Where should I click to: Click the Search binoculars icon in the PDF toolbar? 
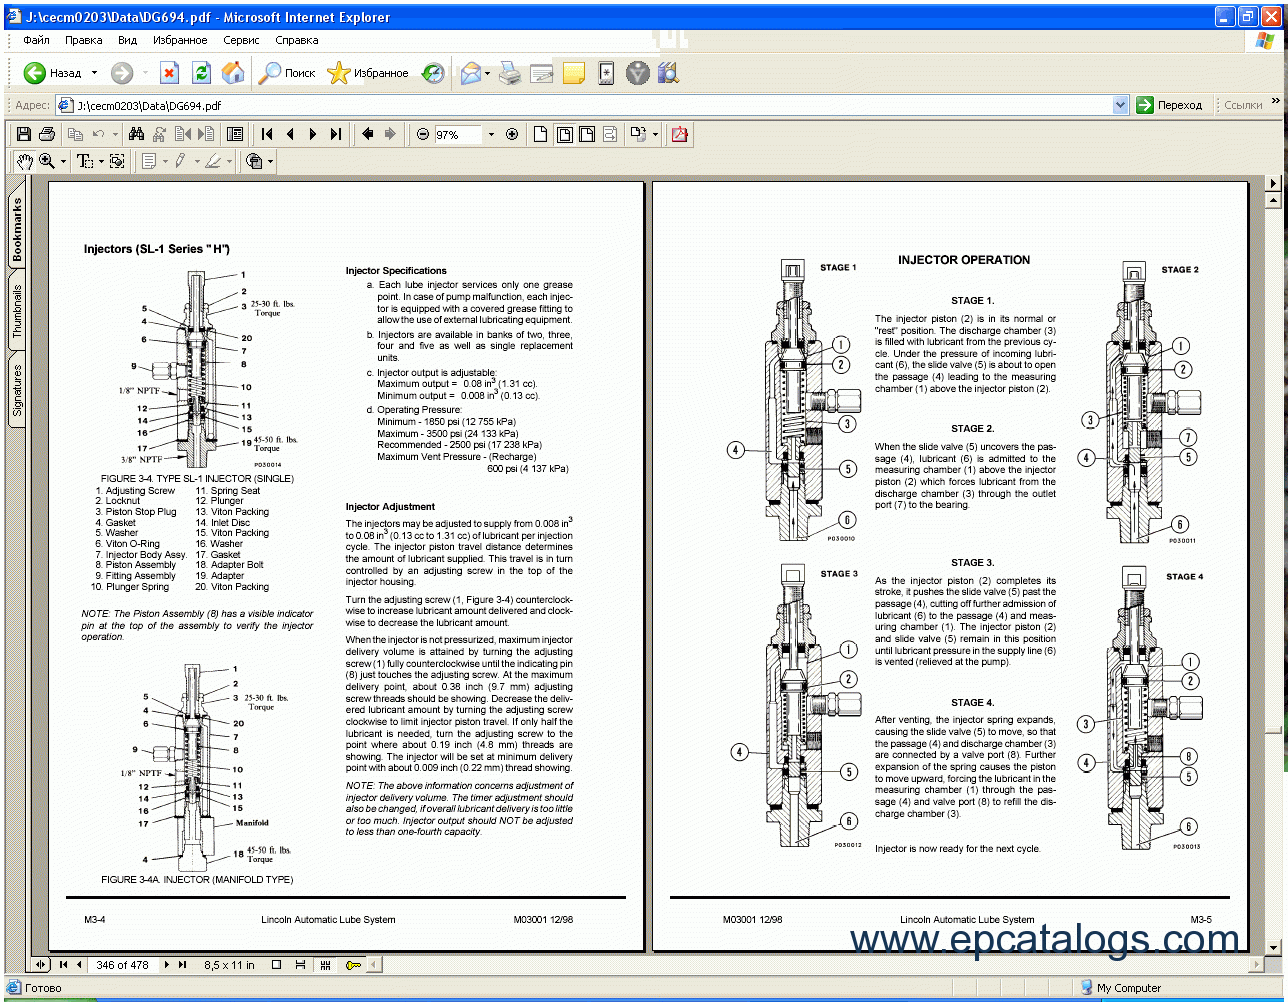(137, 134)
